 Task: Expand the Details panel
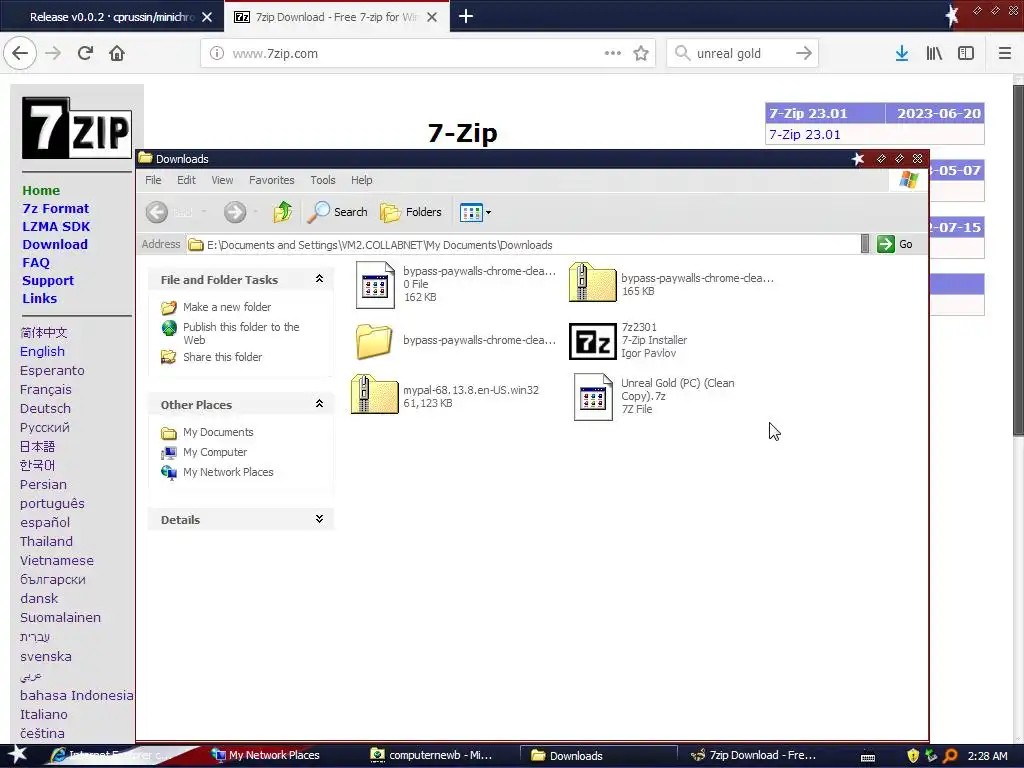click(x=319, y=519)
